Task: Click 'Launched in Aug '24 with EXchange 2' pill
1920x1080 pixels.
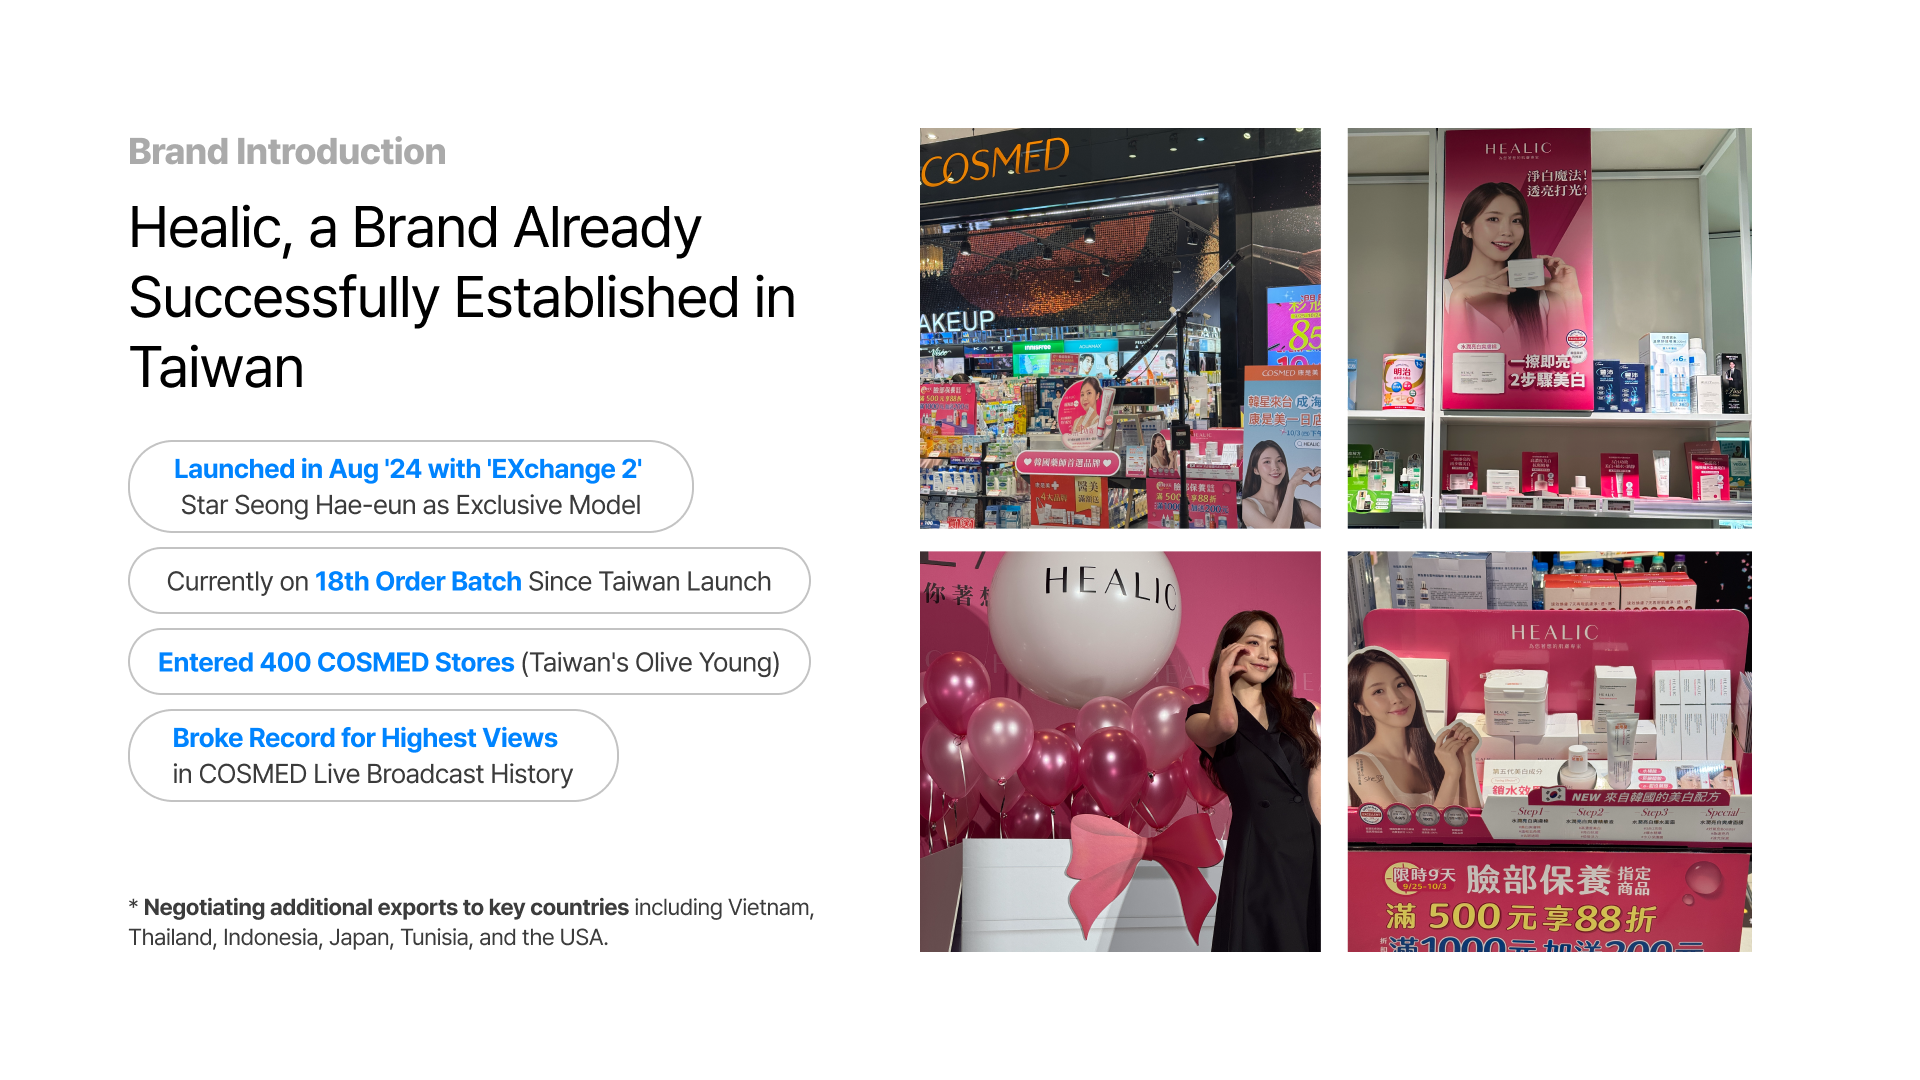Action: (408, 469)
